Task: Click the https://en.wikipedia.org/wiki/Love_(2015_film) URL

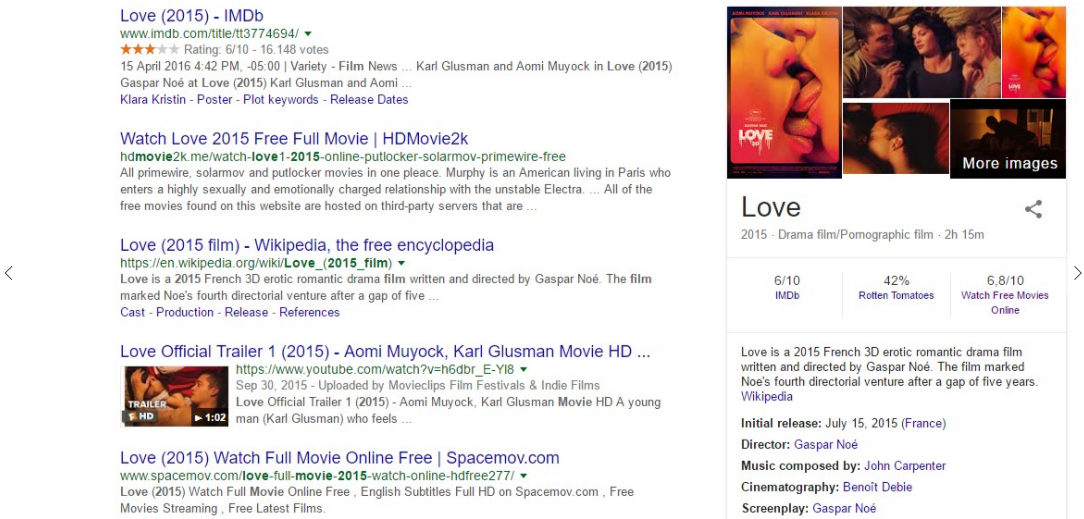Action: pos(256,263)
